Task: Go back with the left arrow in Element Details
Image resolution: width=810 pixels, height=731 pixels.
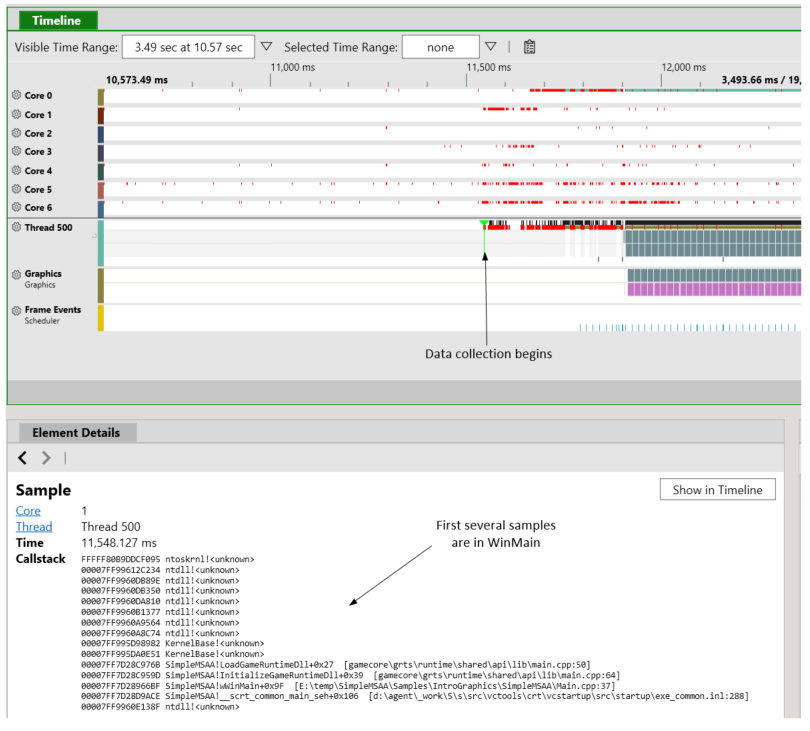Action: pos(22,458)
